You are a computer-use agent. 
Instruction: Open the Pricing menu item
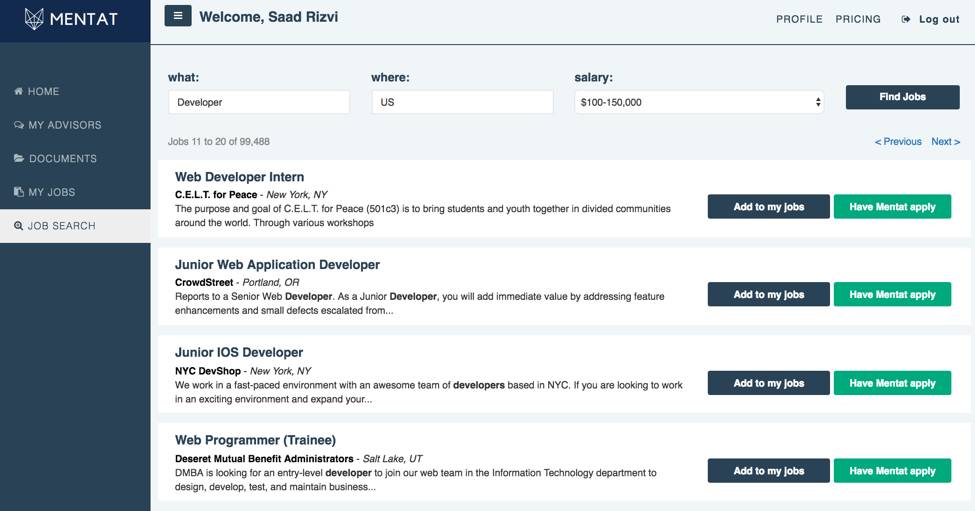[858, 19]
